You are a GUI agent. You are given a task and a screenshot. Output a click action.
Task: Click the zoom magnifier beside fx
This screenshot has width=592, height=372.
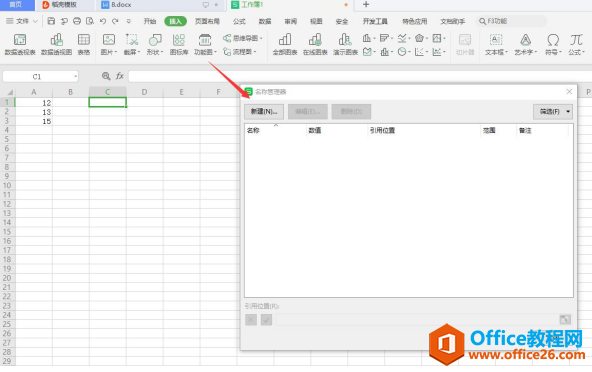[106, 76]
